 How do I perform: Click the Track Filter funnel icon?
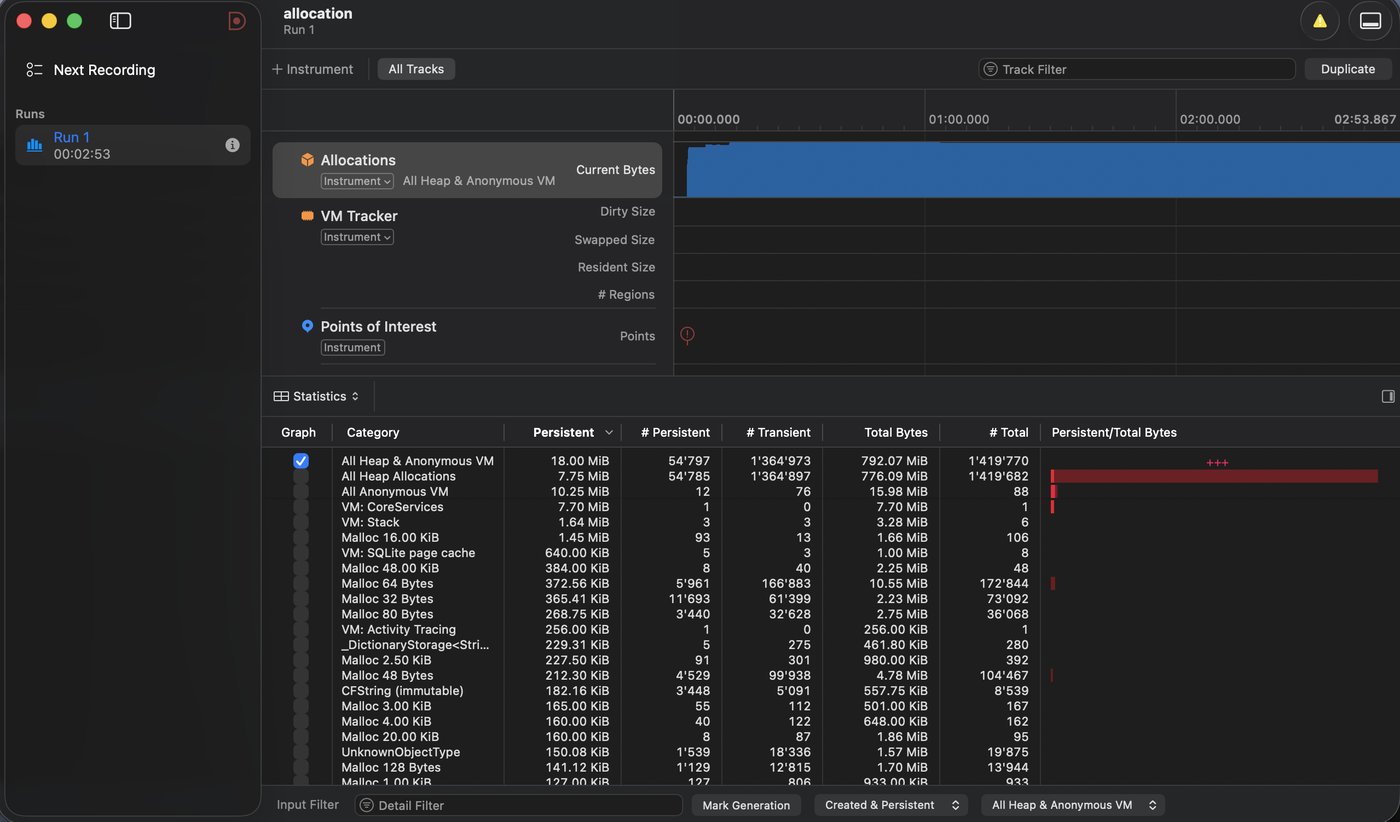pyautogui.click(x=991, y=69)
